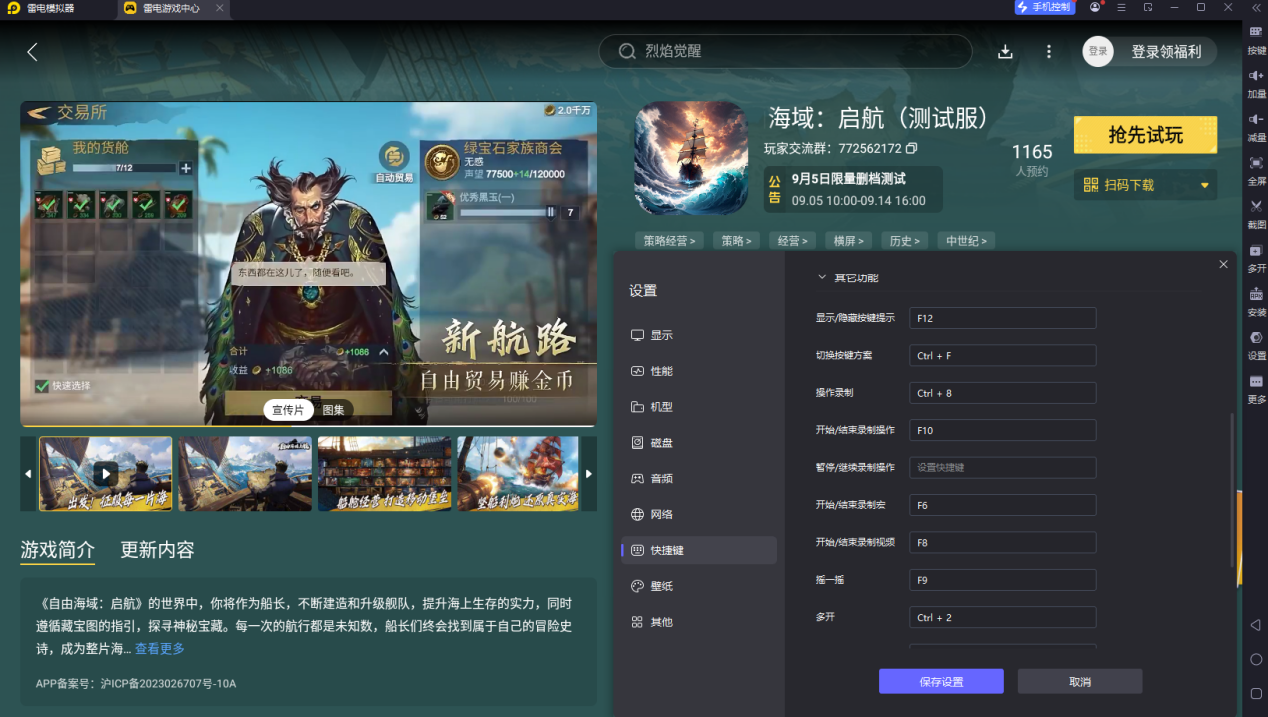Enter 全屏 fullscreen mode from sidebar
The width and height of the screenshot is (1268, 717).
click(1256, 162)
